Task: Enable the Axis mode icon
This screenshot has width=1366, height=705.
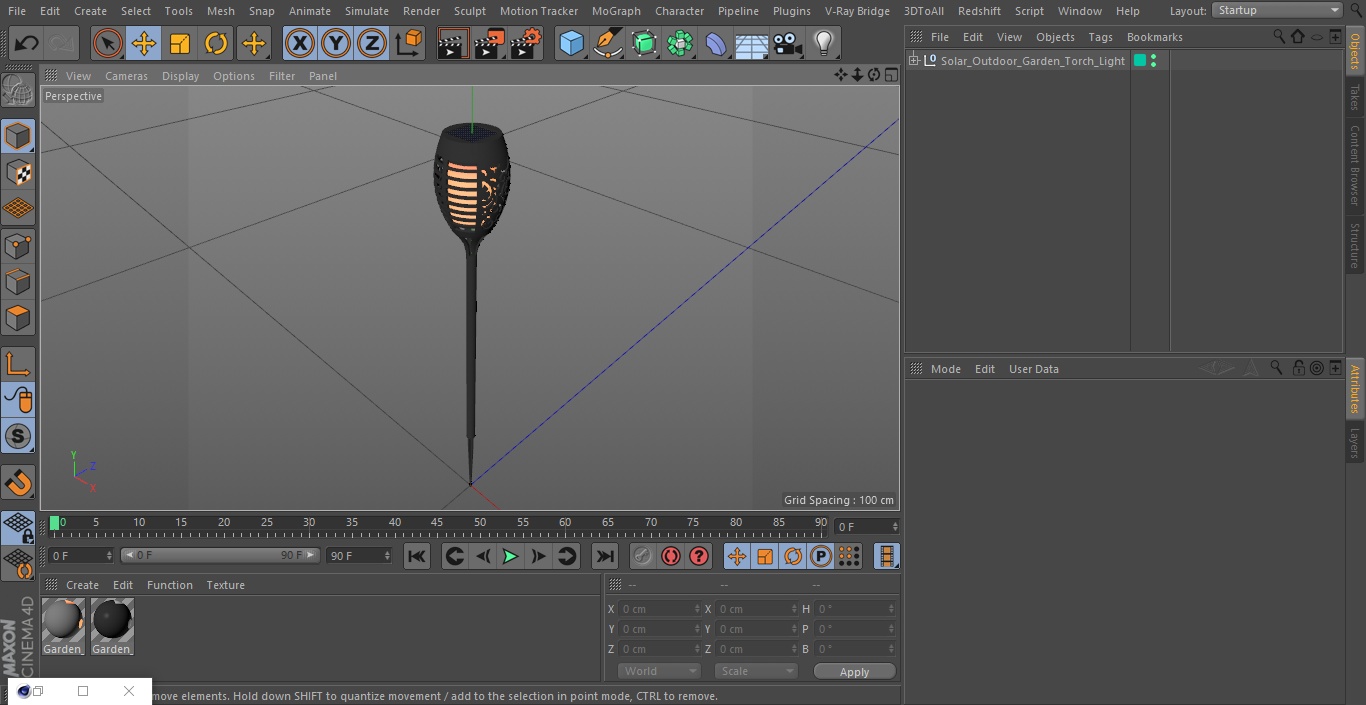Action: pyautogui.click(x=18, y=363)
